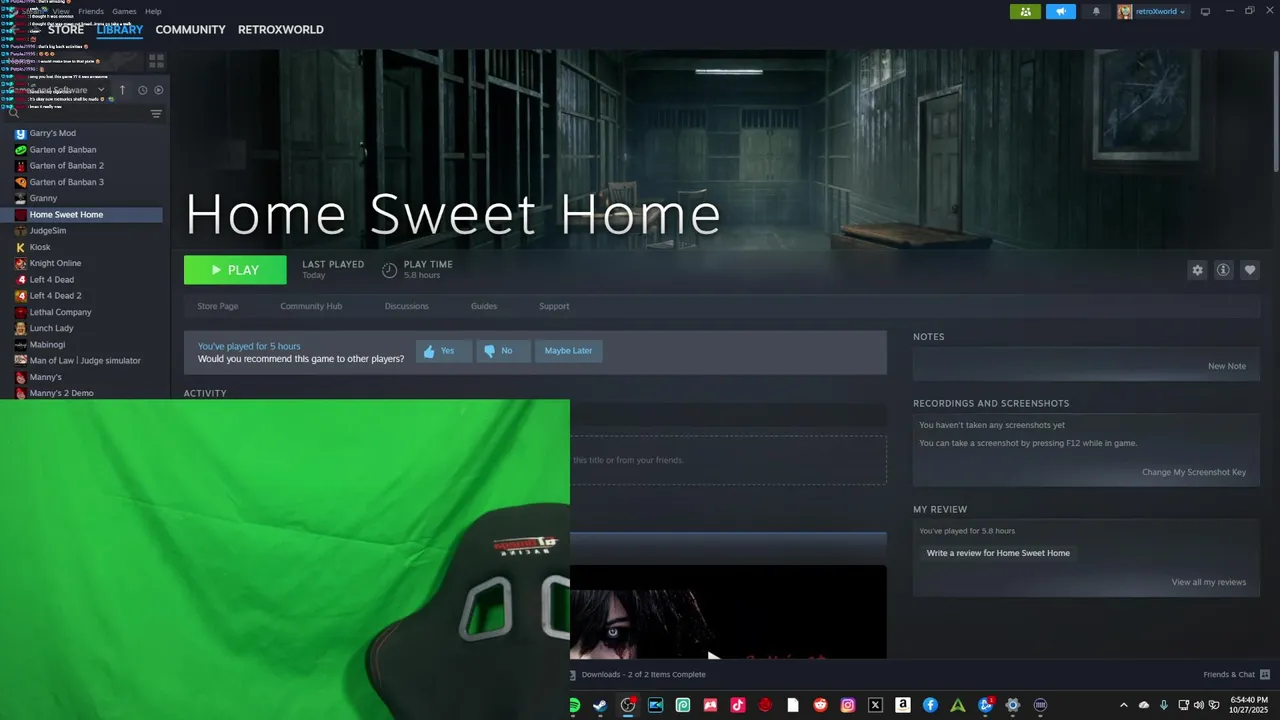
Task: Open Steam from the taskbar
Action: [x=600, y=705]
